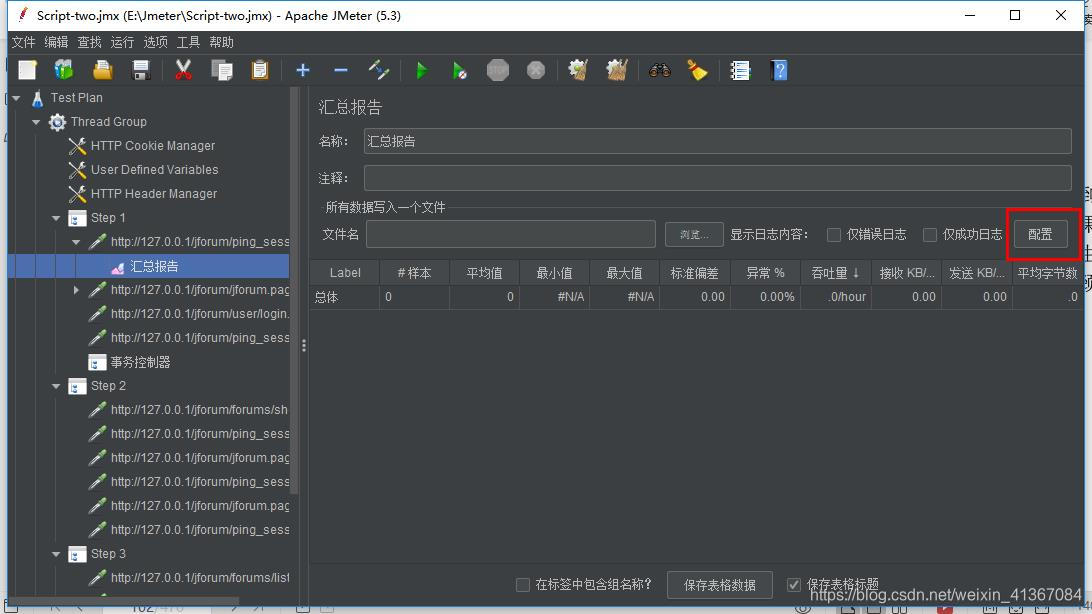1092x614 pixels.
Task: Collapse the Step 3 controller arrow
Action: (x=56, y=554)
